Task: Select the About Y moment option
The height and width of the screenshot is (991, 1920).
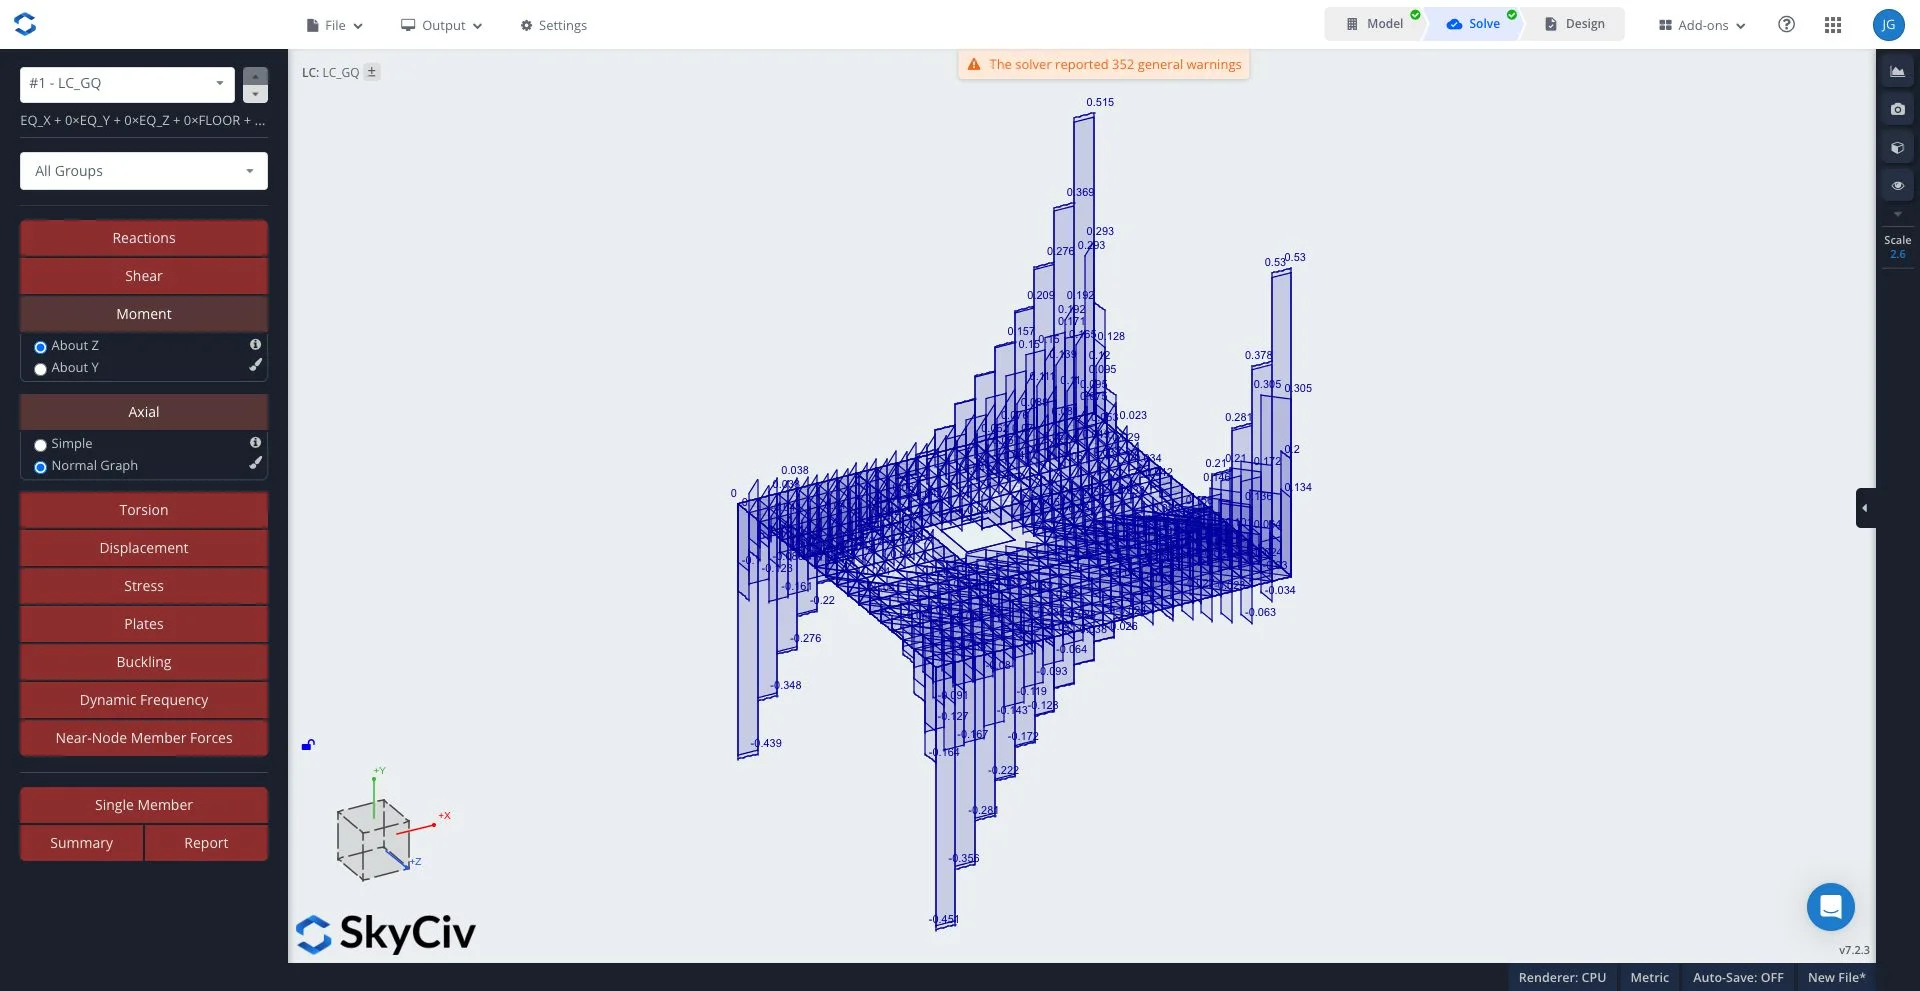Action: (x=41, y=369)
